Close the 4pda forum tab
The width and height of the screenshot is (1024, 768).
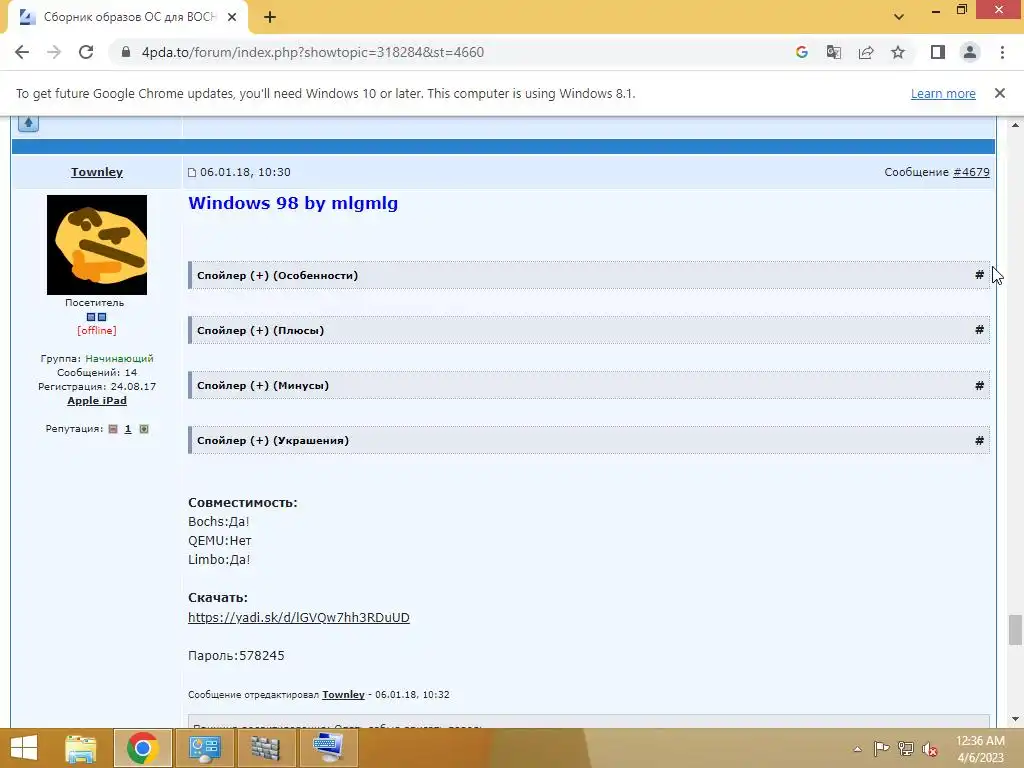[232, 18]
